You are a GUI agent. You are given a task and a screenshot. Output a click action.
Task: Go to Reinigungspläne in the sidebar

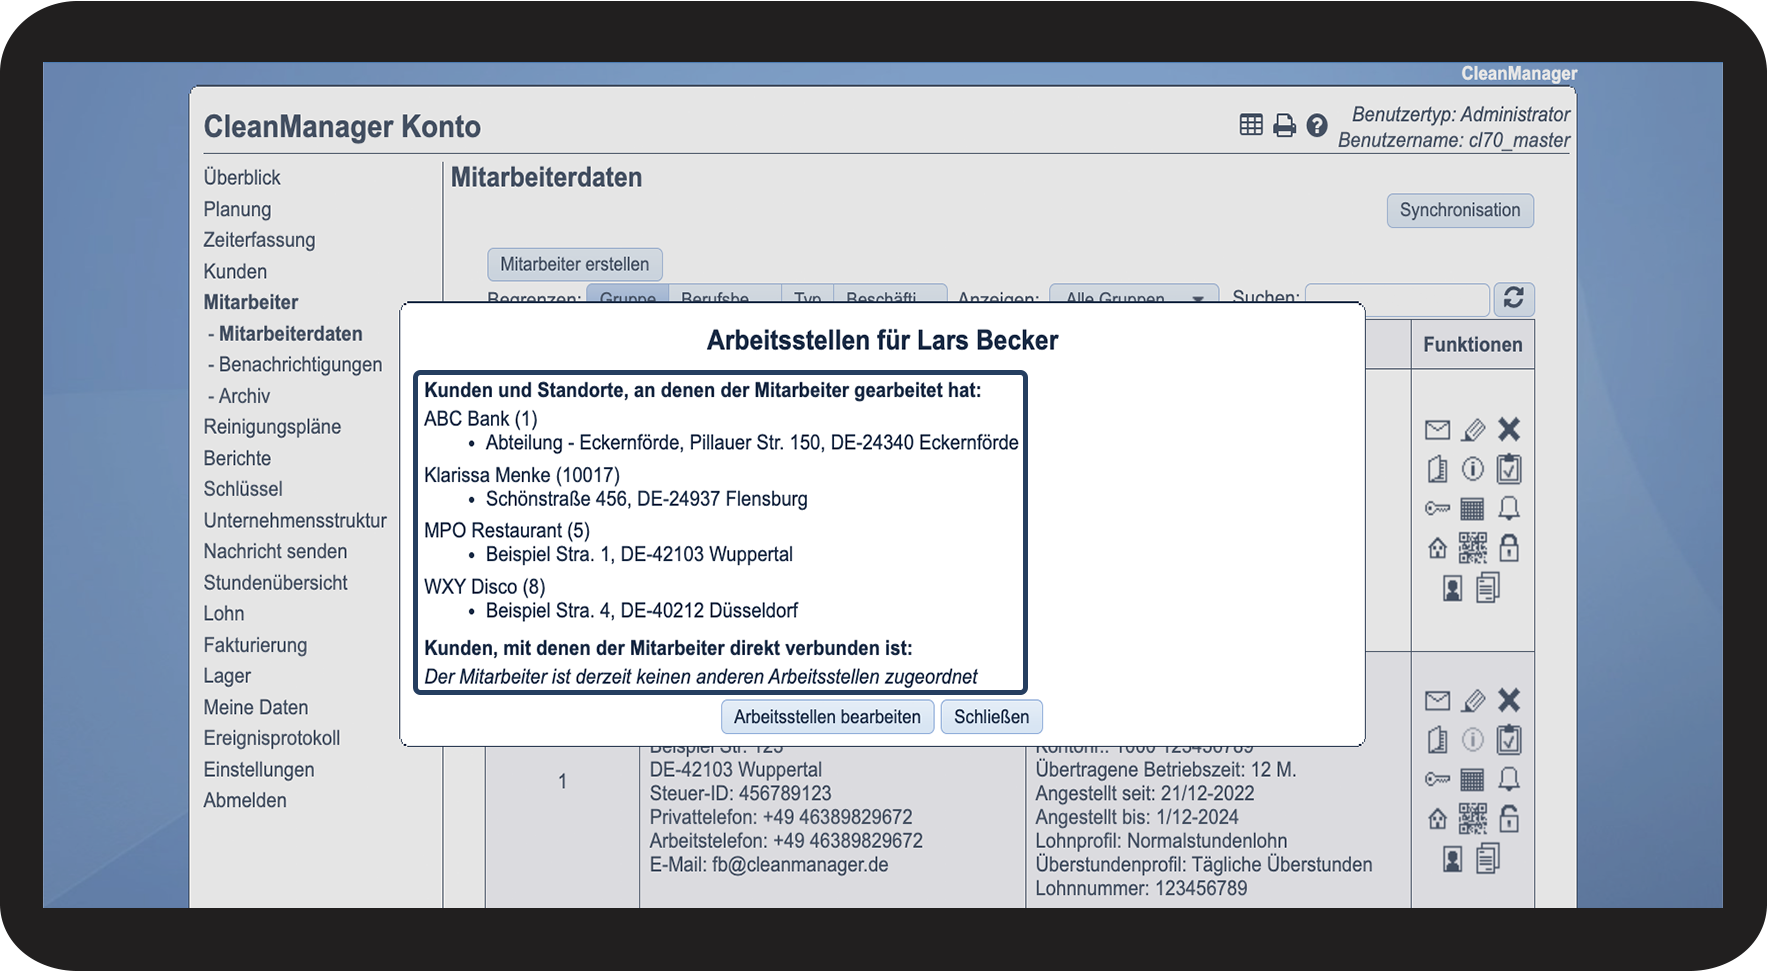272,427
